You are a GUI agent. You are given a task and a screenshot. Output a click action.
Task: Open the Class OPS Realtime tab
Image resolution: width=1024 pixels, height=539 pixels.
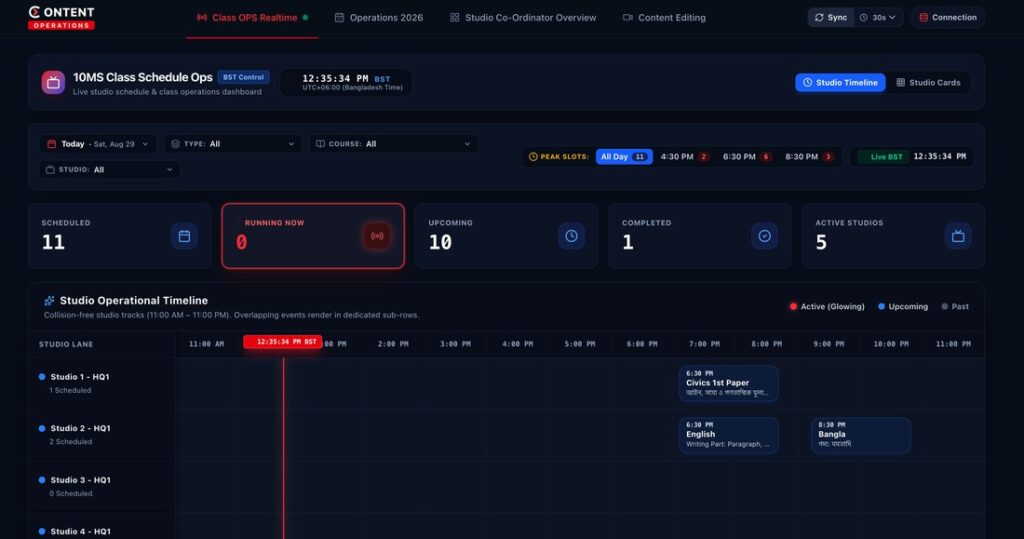[252, 18]
